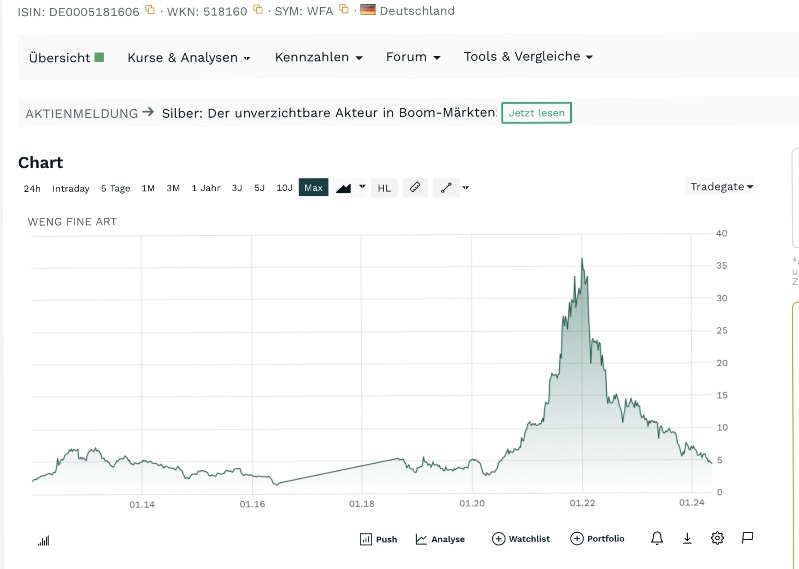This screenshot has width=799, height=569.
Task: Copy the ISIN number icon
Action: [x=150, y=10]
